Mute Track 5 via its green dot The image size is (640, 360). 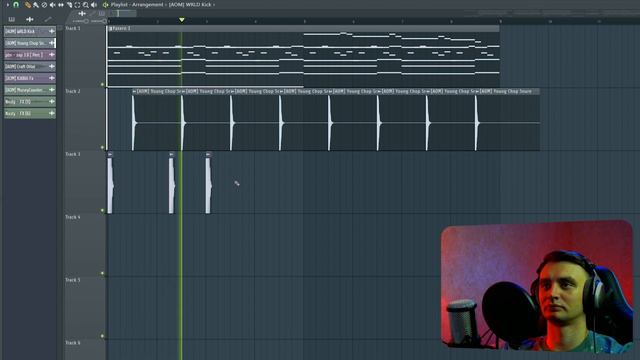pyautogui.click(x=102, y=336)
